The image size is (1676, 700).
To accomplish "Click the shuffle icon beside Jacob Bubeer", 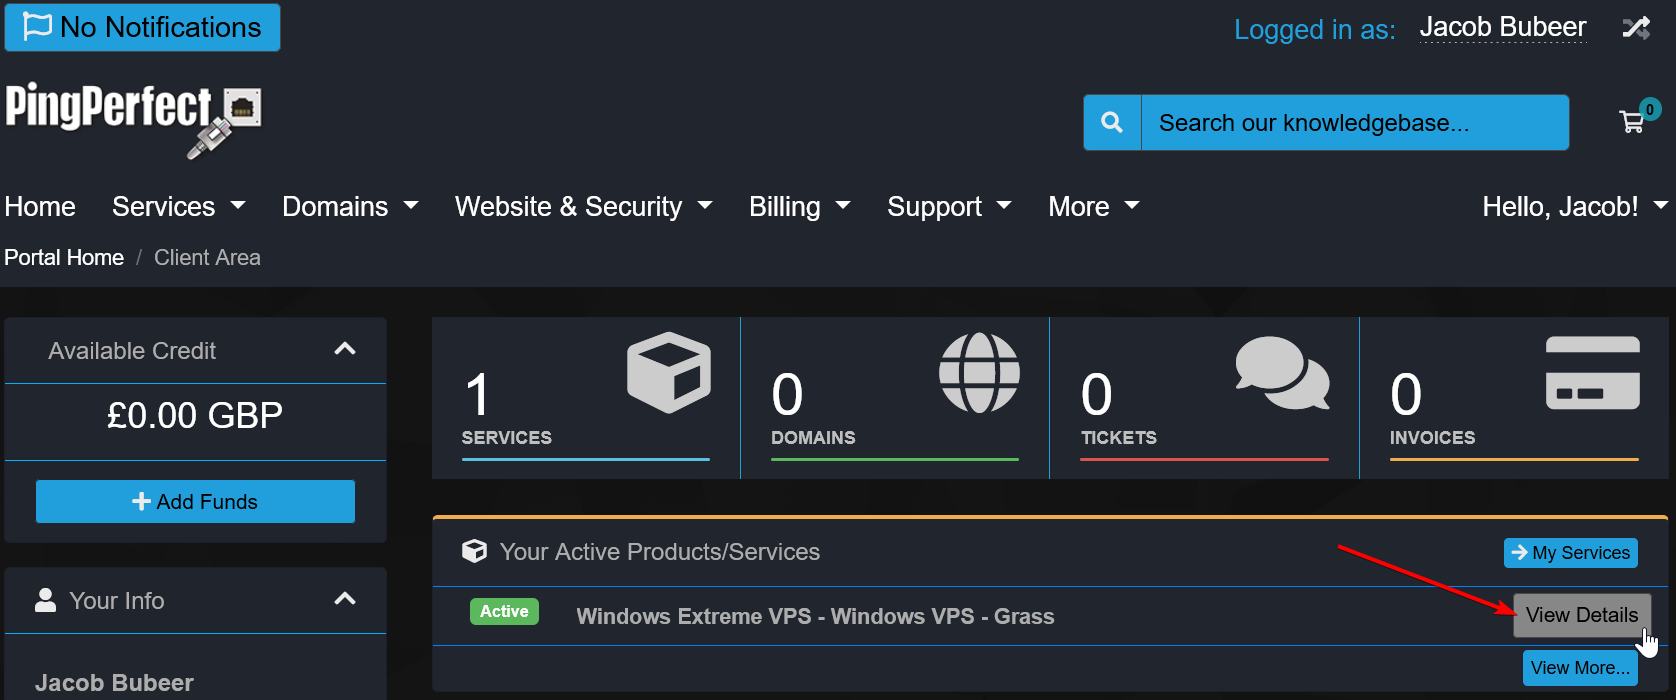I will click(1636, 28).
